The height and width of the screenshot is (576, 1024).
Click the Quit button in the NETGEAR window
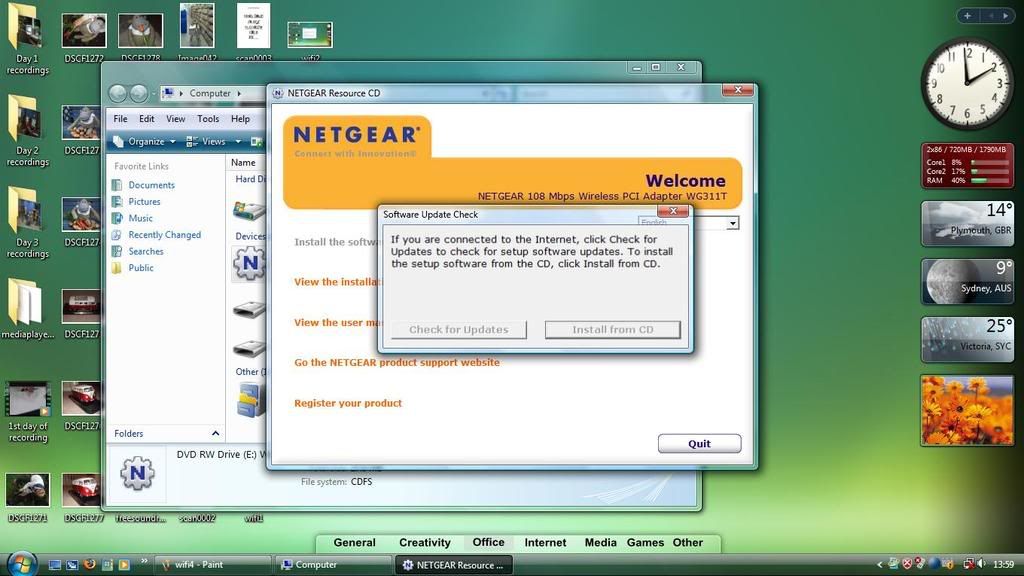pos(699,443)
